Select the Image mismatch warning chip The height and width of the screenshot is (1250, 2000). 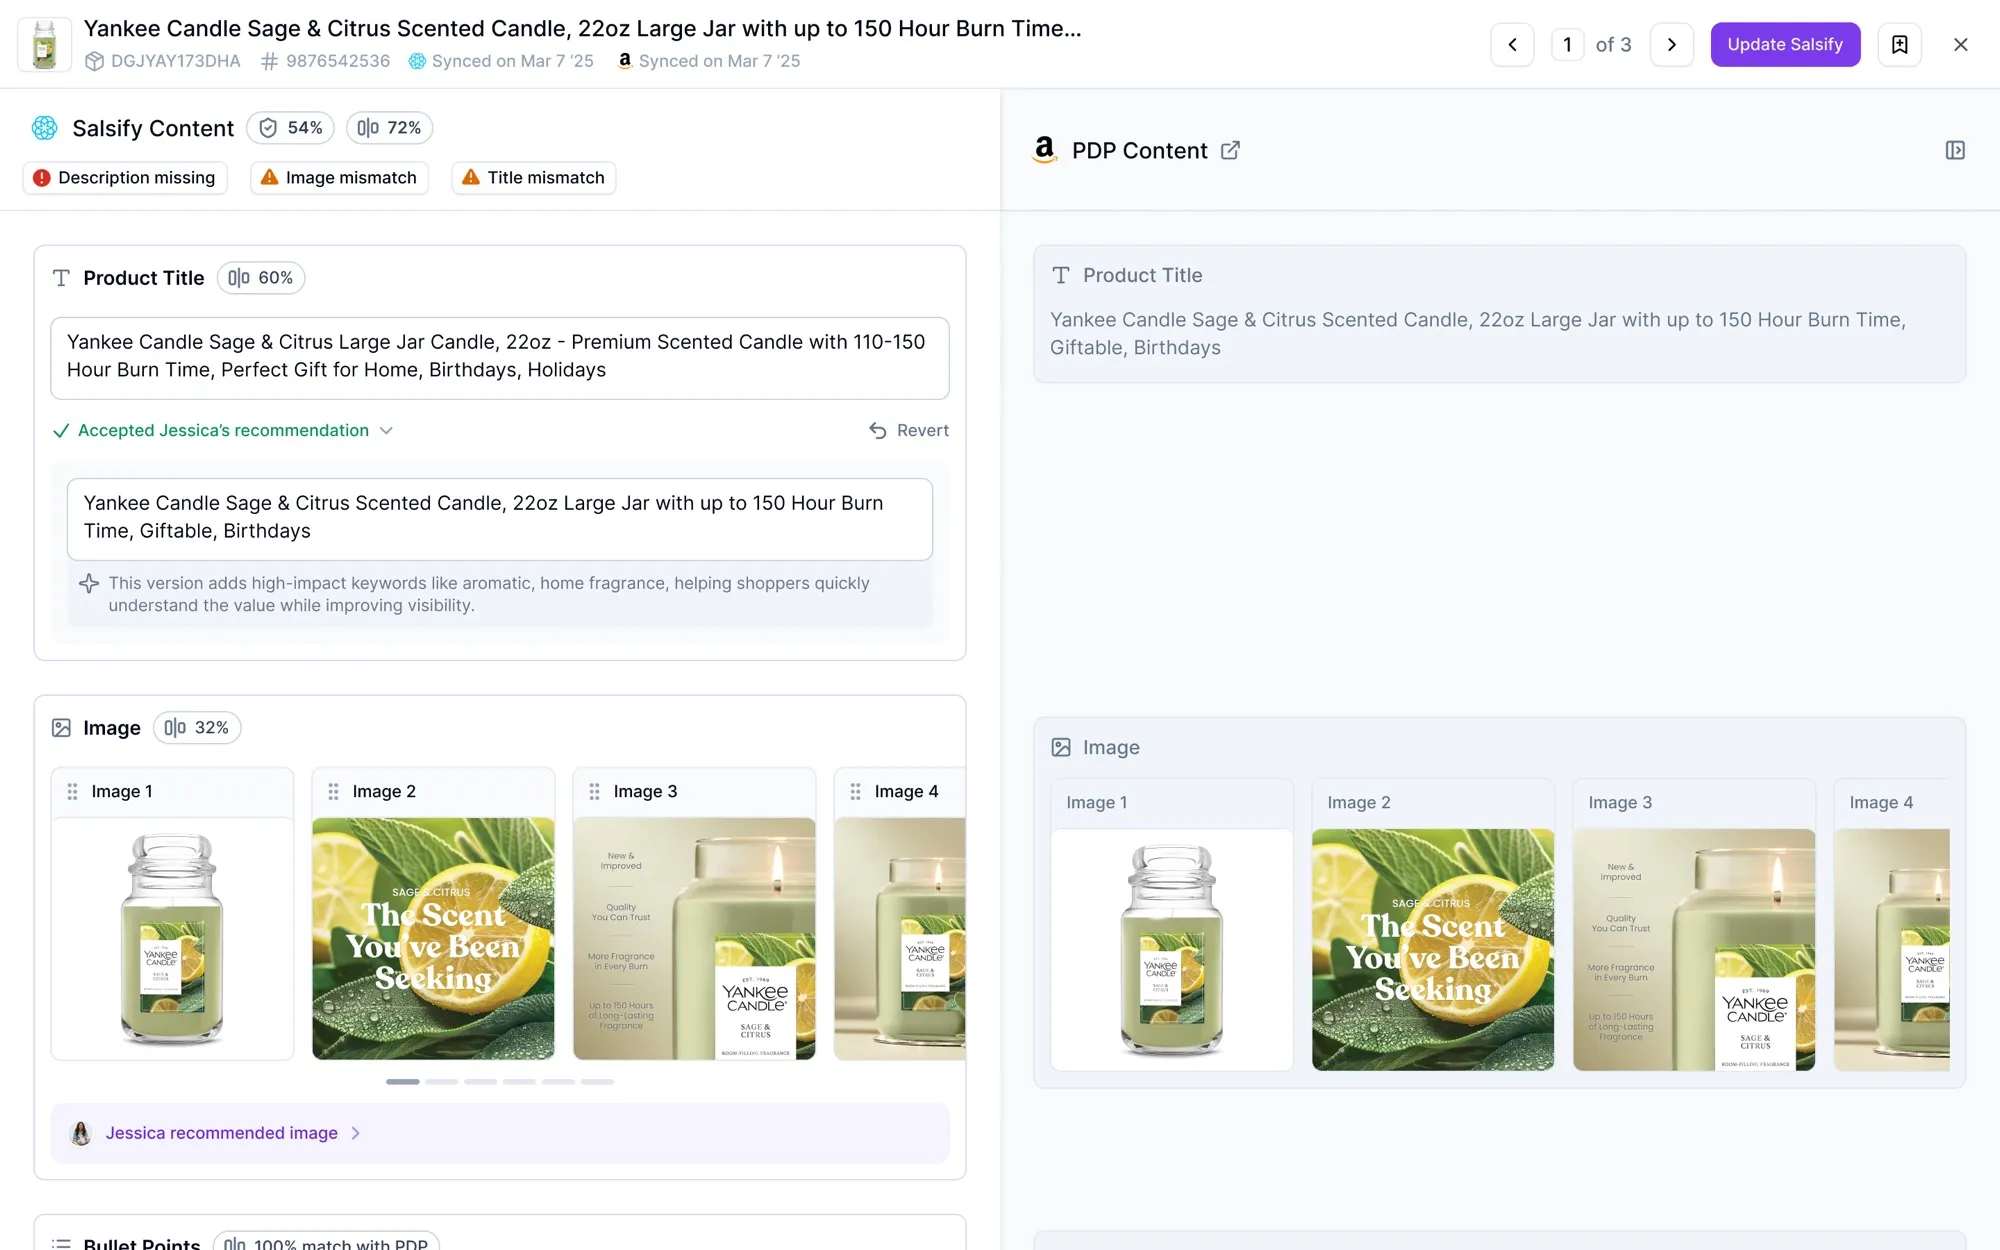click(x=340, y=178)
